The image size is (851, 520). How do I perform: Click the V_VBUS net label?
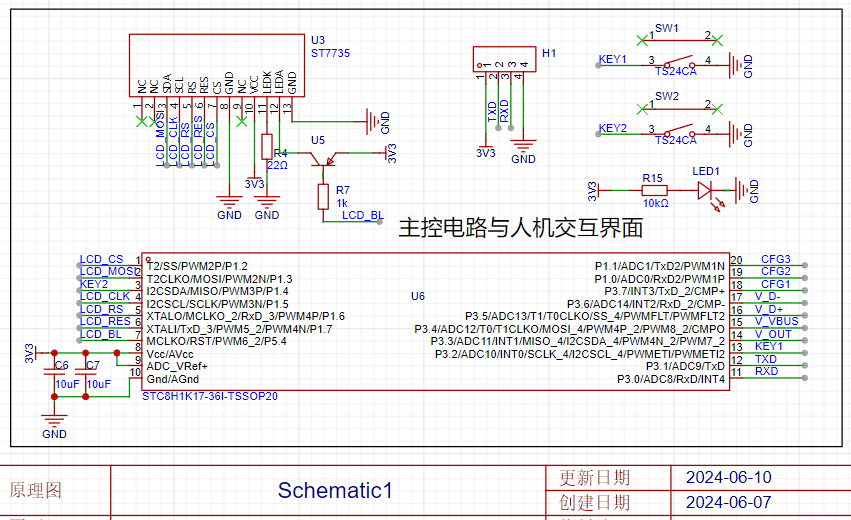777,321
